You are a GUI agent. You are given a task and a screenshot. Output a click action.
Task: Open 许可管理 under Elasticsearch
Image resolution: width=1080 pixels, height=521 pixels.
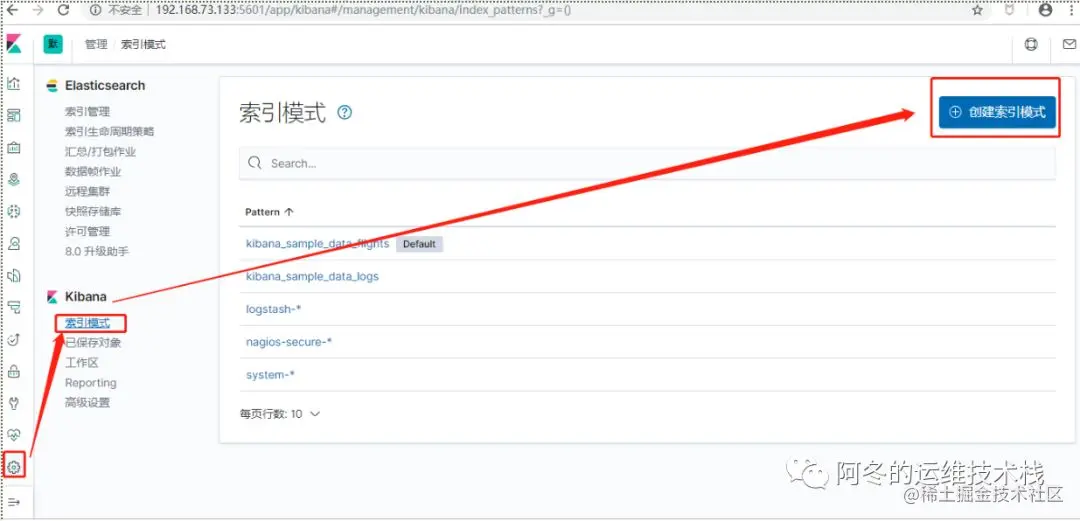[87, 232]
